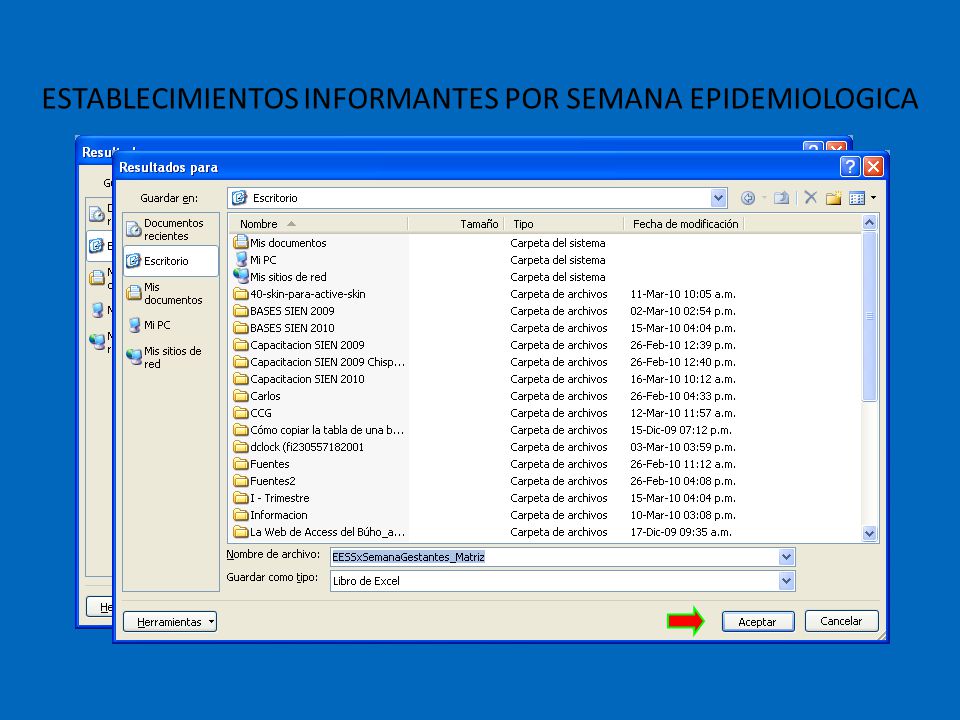Select the Fuentes2 folder
Screen dimensions: 960x720
click(x=265, y=481)
